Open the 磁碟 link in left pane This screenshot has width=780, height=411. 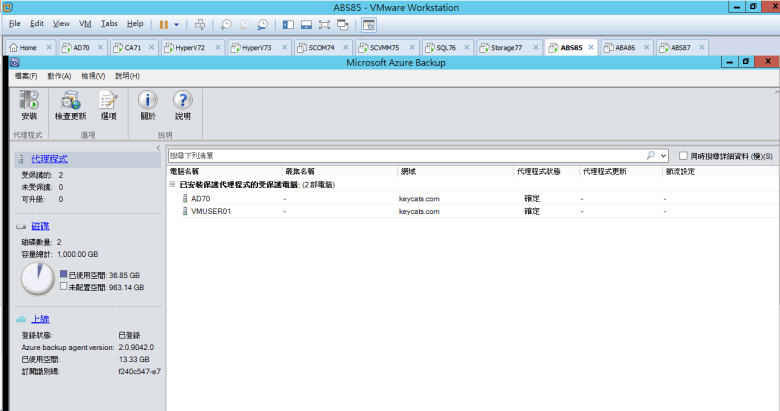[41, 227]
